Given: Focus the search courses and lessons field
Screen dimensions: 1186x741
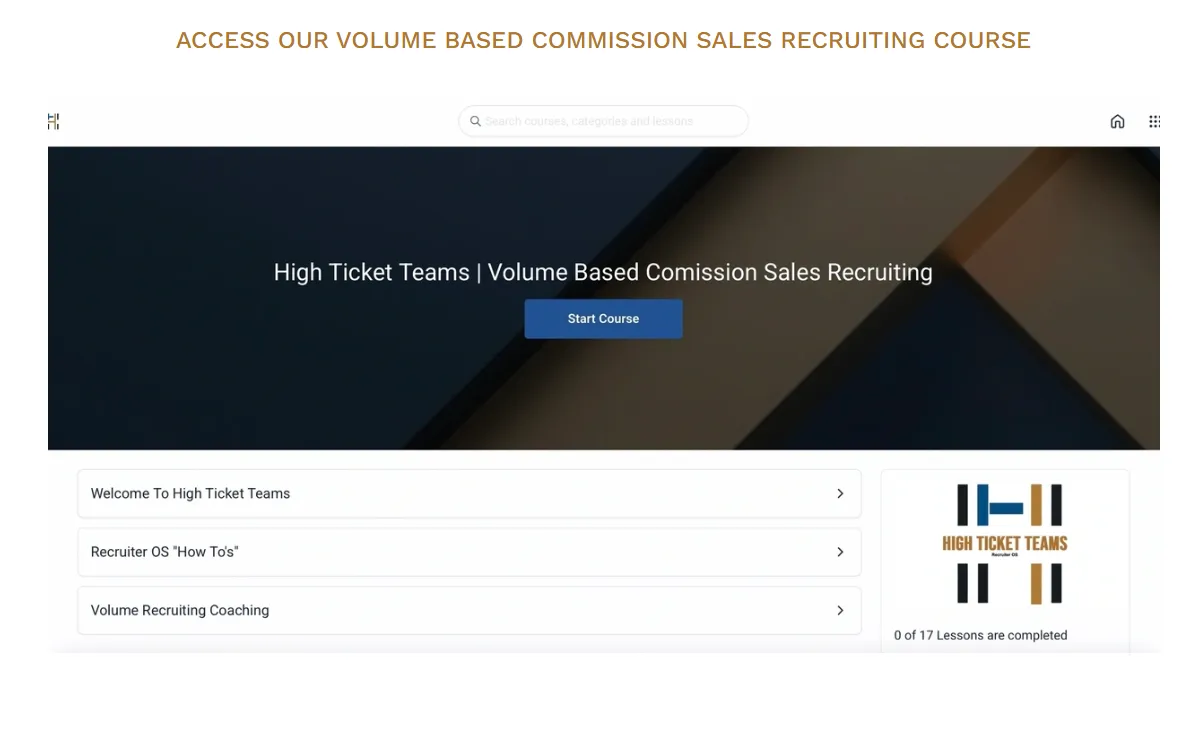Looking at the screenshot, I should [x=610, y=121].
